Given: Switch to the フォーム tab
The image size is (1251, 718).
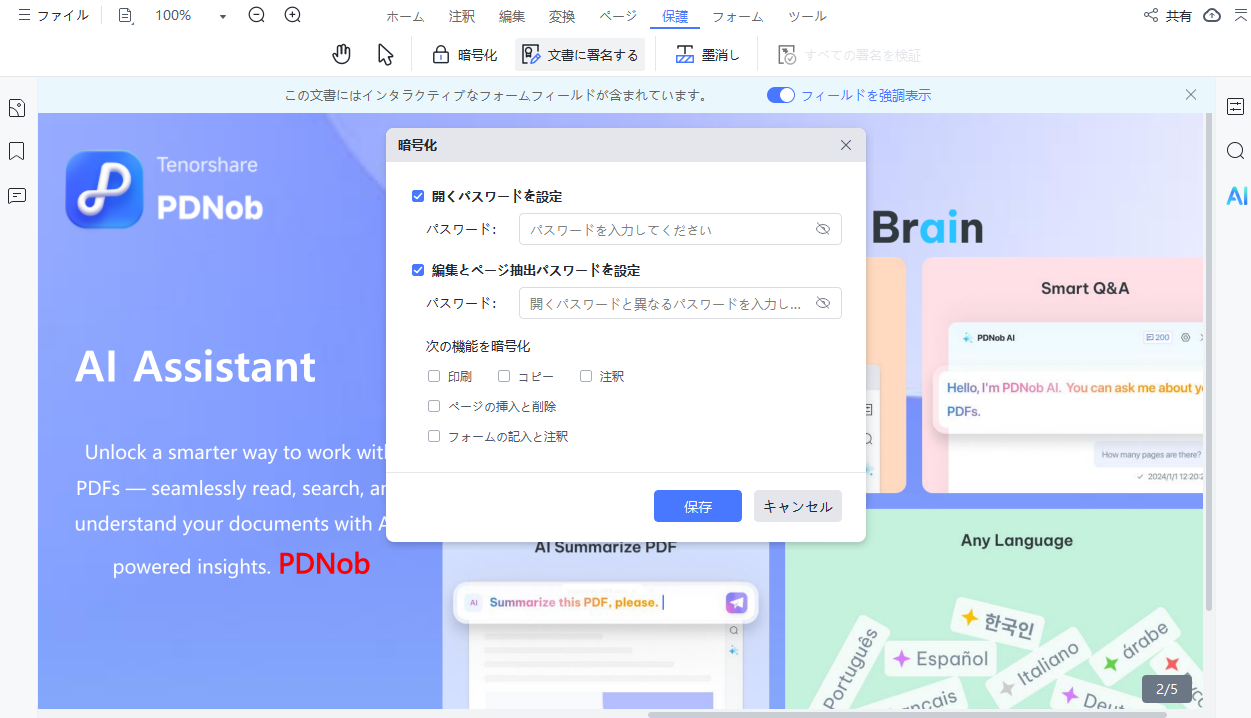Looking at the screenshot, I should tap(738, 16).
